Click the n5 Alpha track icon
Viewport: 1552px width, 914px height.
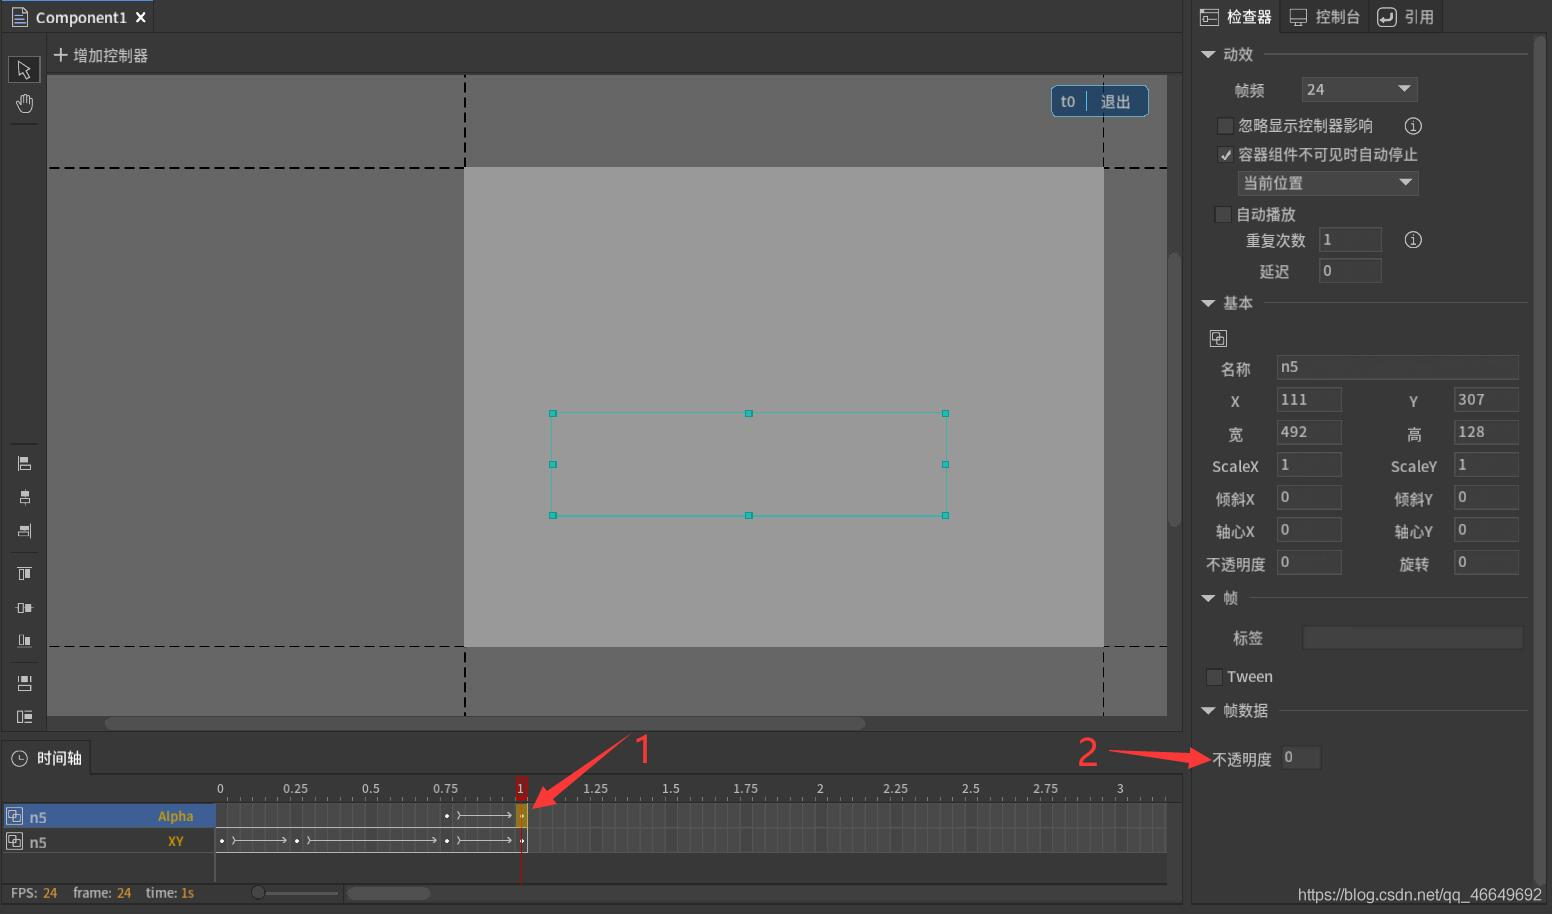coord(14,816)
